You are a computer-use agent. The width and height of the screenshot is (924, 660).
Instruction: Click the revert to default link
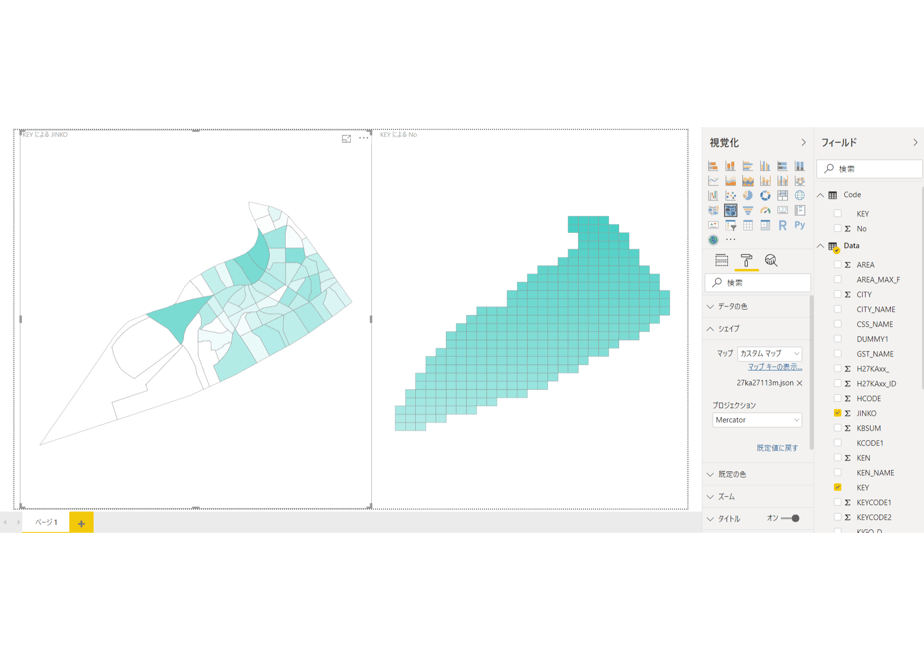coord(777,448)
